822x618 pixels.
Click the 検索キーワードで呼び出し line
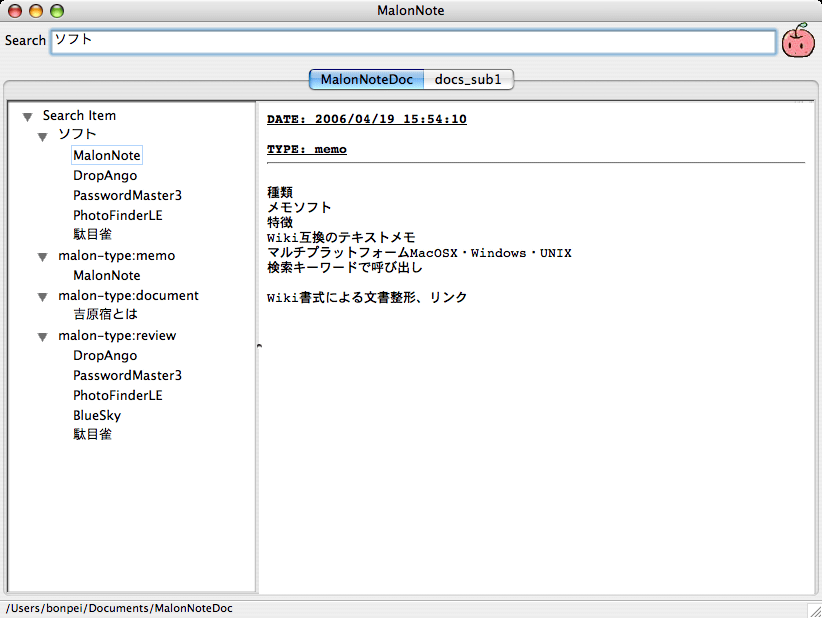pos(344,267)
